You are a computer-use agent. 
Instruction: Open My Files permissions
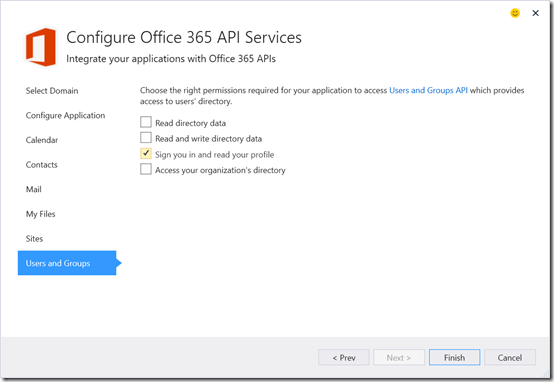pos(41,214)
